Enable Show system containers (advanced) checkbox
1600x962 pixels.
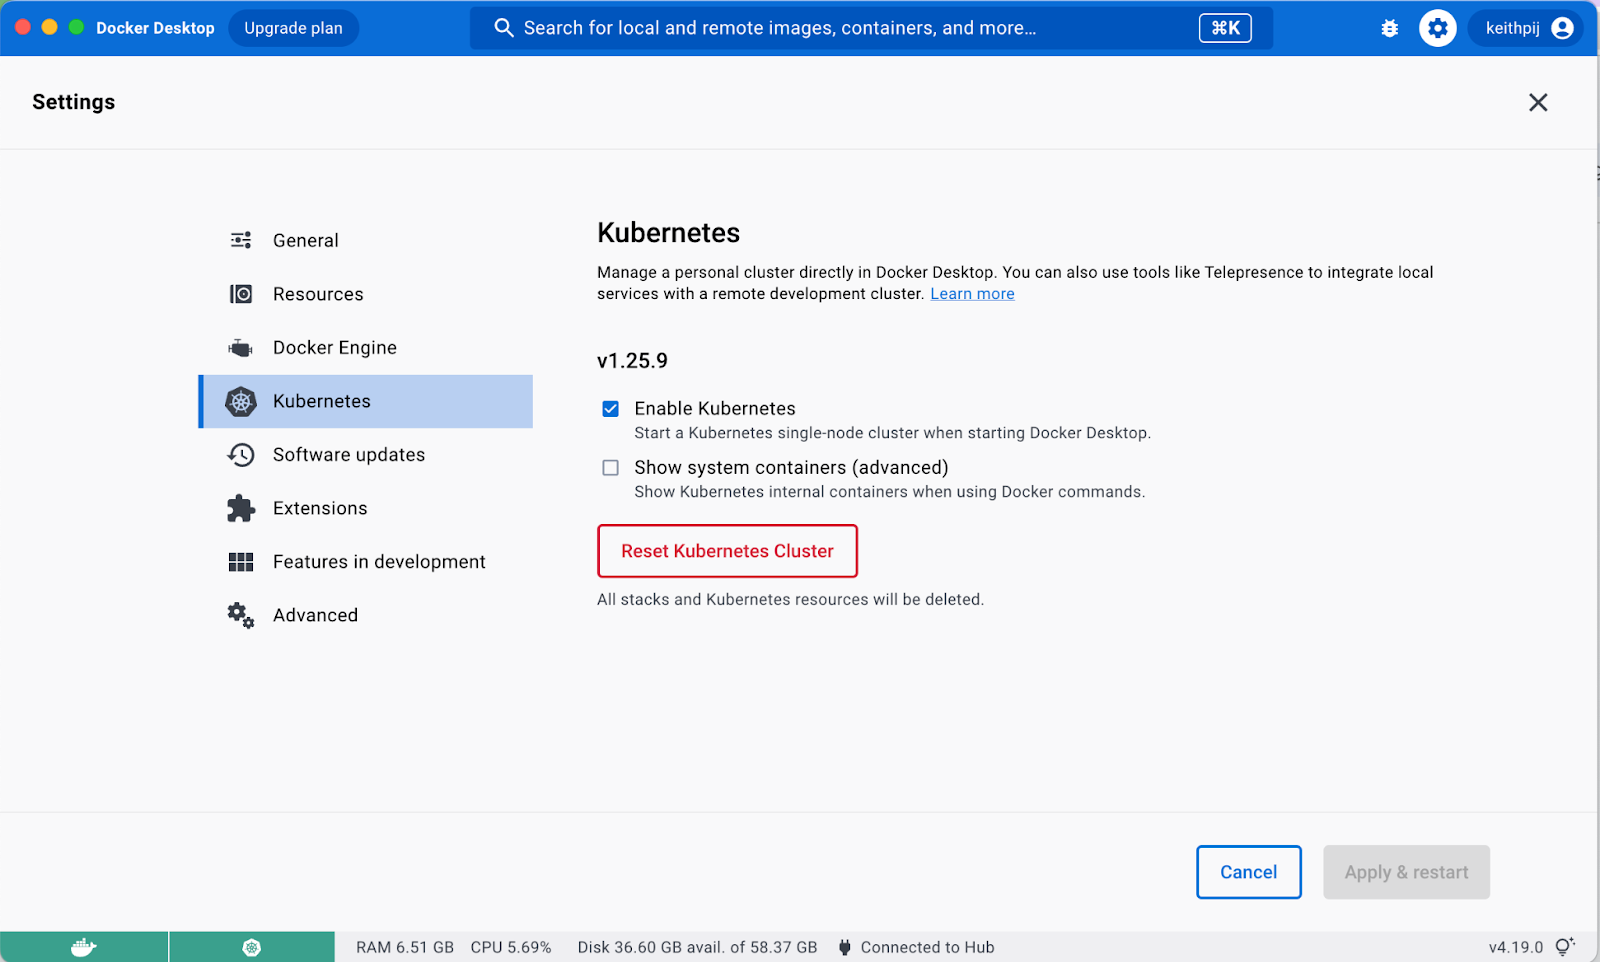click(x=610, y=468)
